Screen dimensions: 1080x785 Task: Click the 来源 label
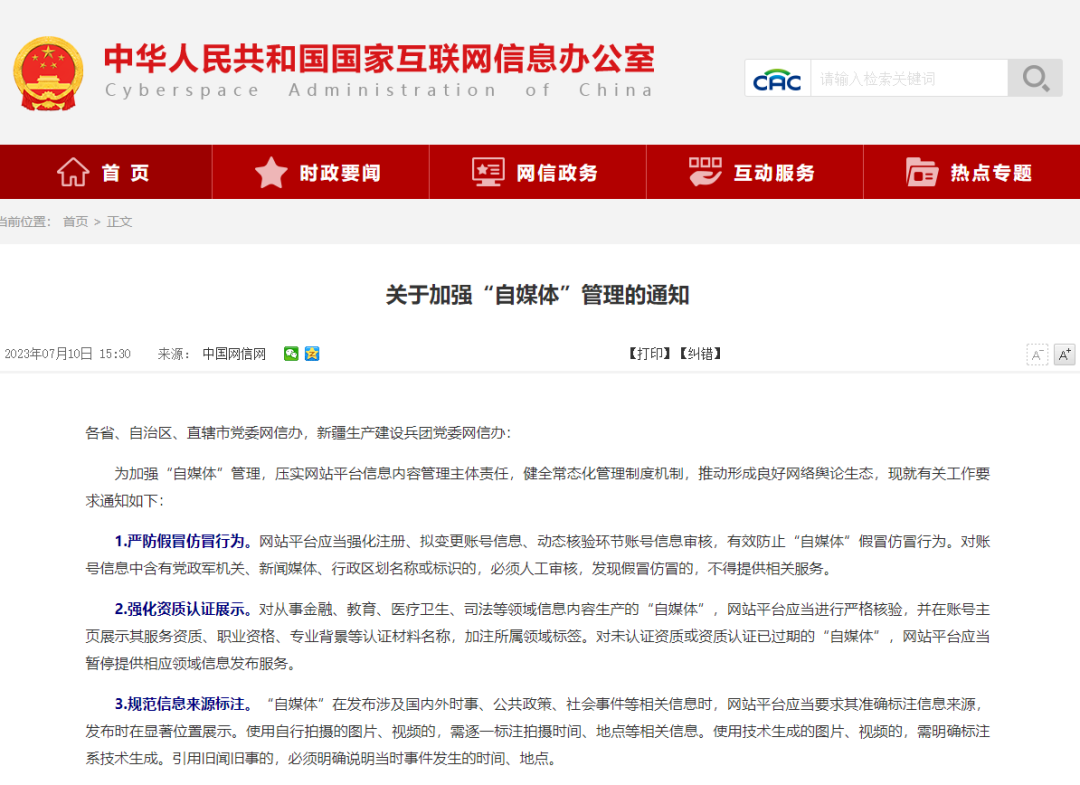(x=174, y=354)
